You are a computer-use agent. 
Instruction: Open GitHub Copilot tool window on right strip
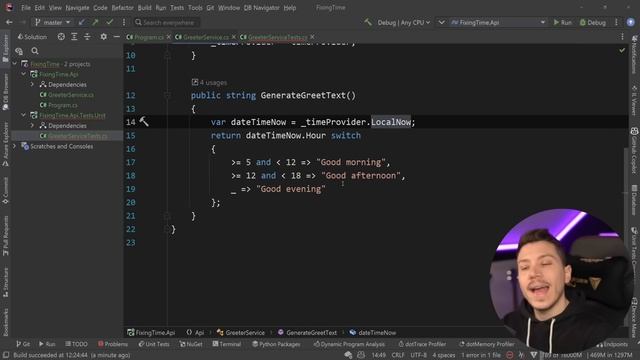pos(634,150)
